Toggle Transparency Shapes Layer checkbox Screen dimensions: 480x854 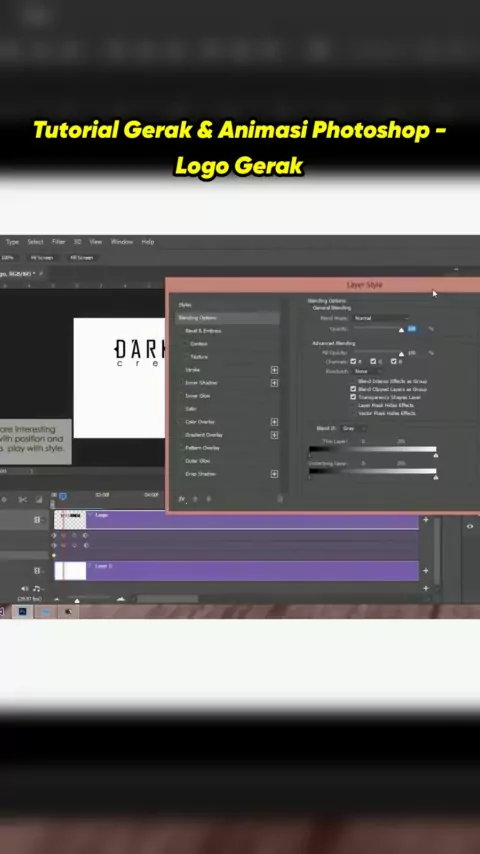pos(353,397)
